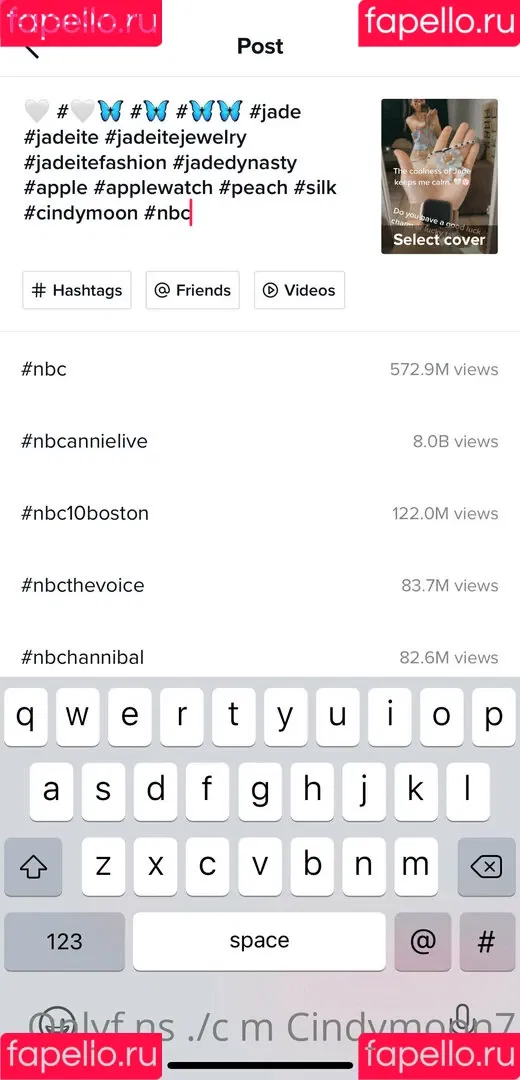
Task: Toggle the shift key on keyboard
Action: pos(32,866)
